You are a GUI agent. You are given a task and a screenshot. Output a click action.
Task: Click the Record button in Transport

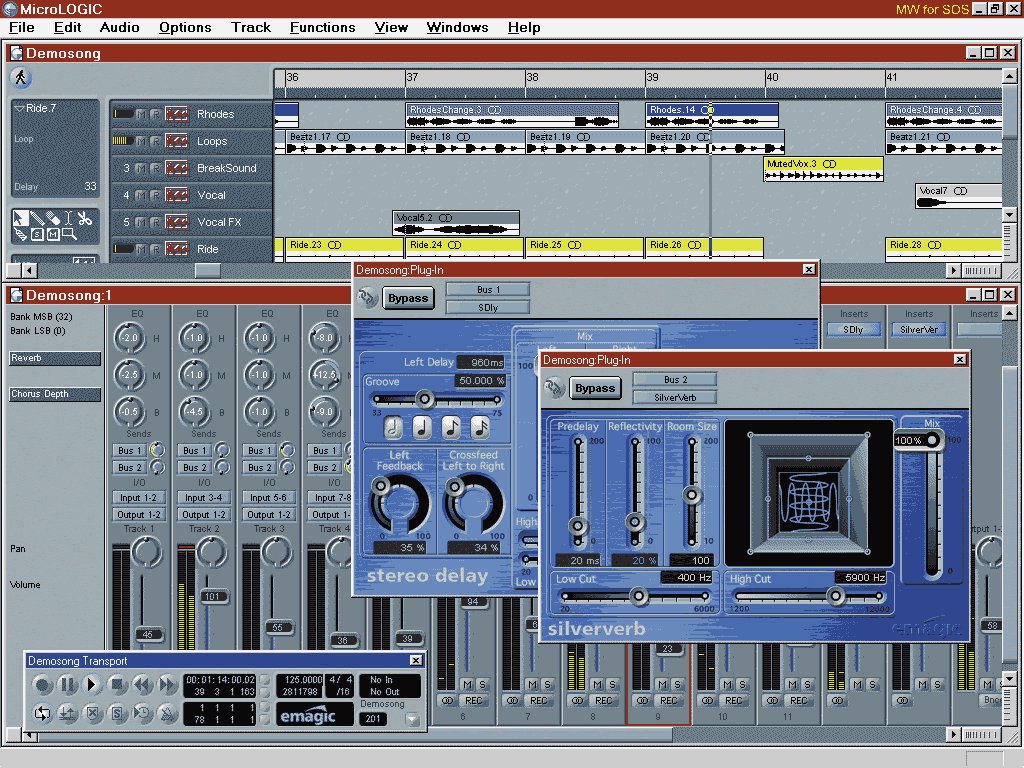pos(42,685)
